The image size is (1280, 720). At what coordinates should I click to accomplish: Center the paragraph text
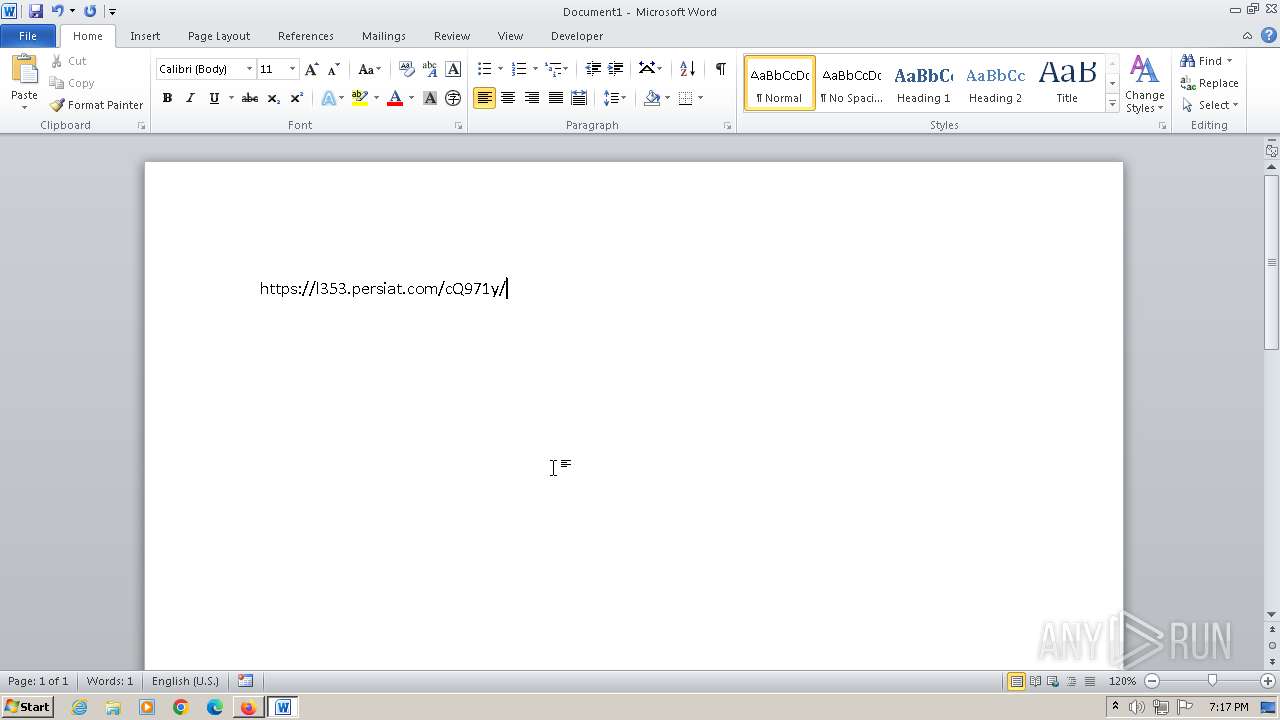tap(508, 98)
